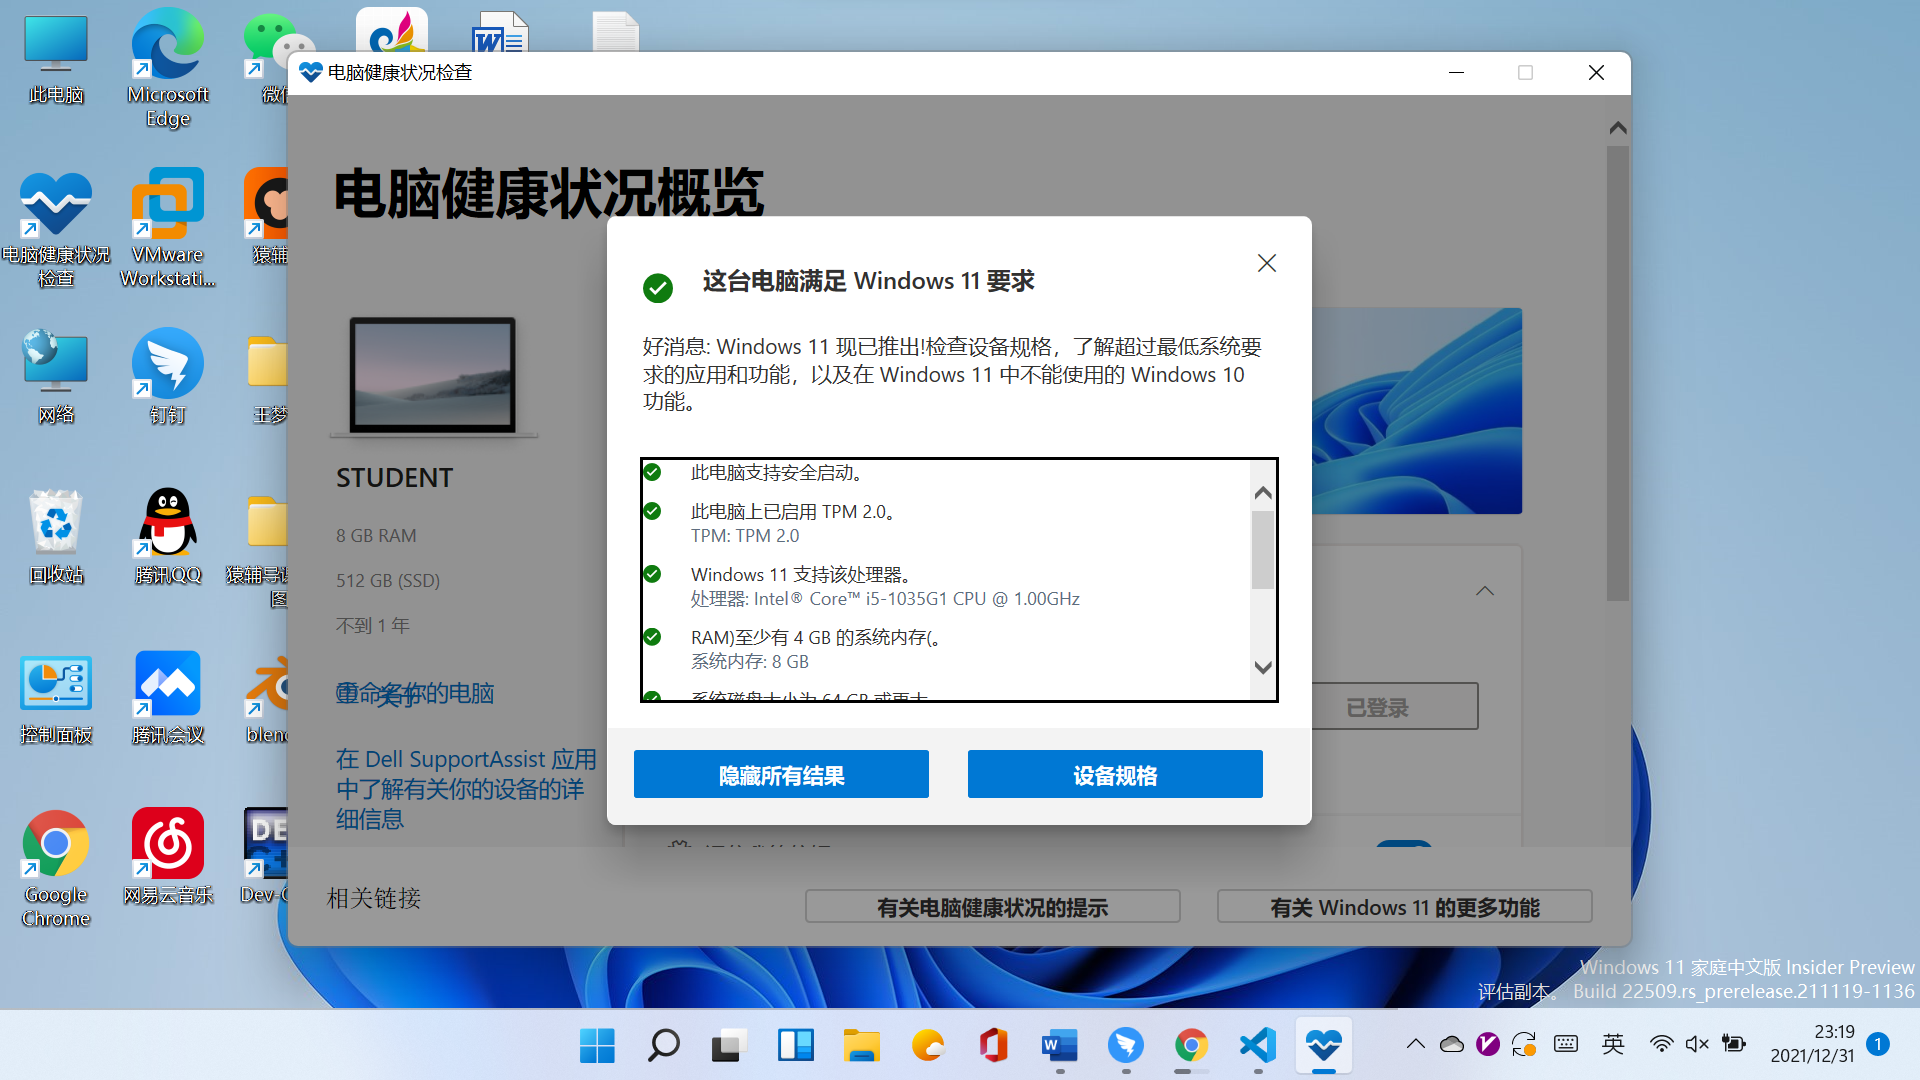
Task: Open Task View on the taskbar
Action: coord(729,1045)
